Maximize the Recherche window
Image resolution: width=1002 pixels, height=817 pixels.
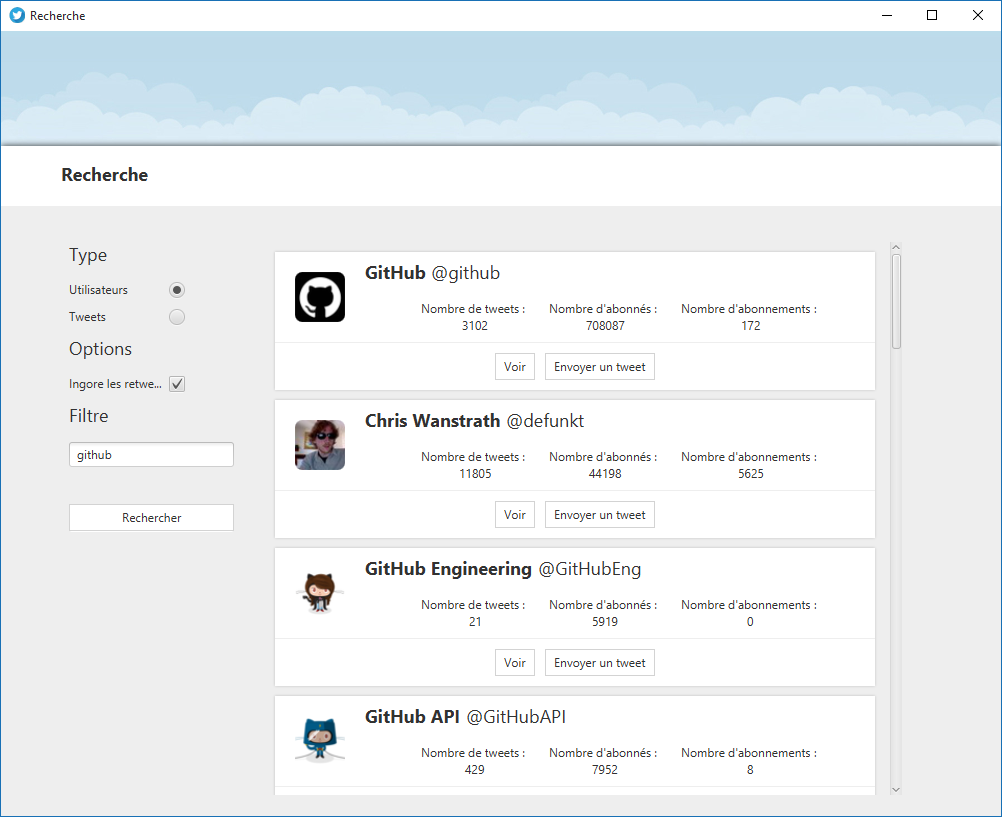[932, 15]
